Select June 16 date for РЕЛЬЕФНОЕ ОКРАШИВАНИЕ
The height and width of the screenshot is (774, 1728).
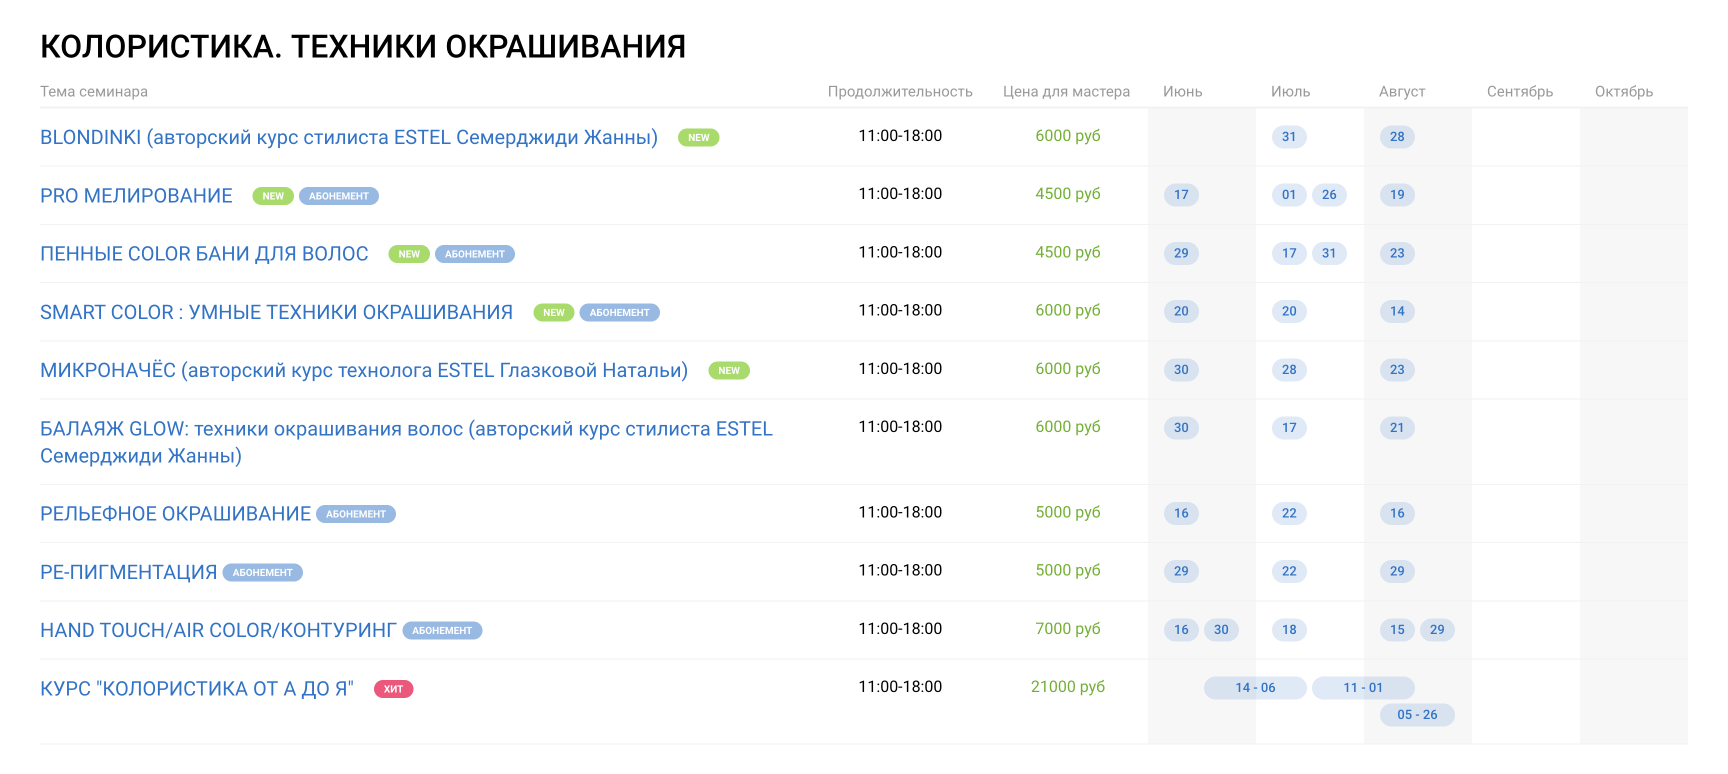[x=1181, y=513]
